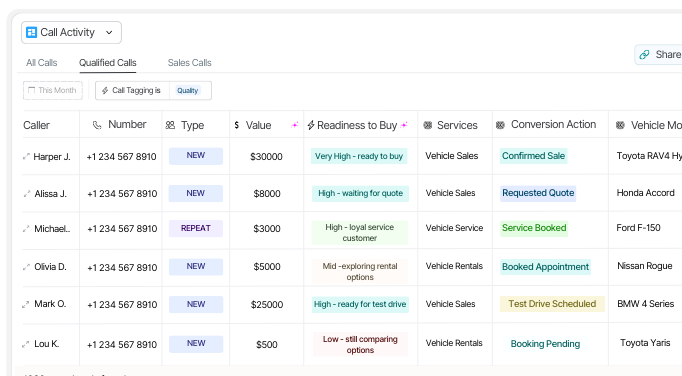Click the Call Activity grid icon

coord(31,33)
